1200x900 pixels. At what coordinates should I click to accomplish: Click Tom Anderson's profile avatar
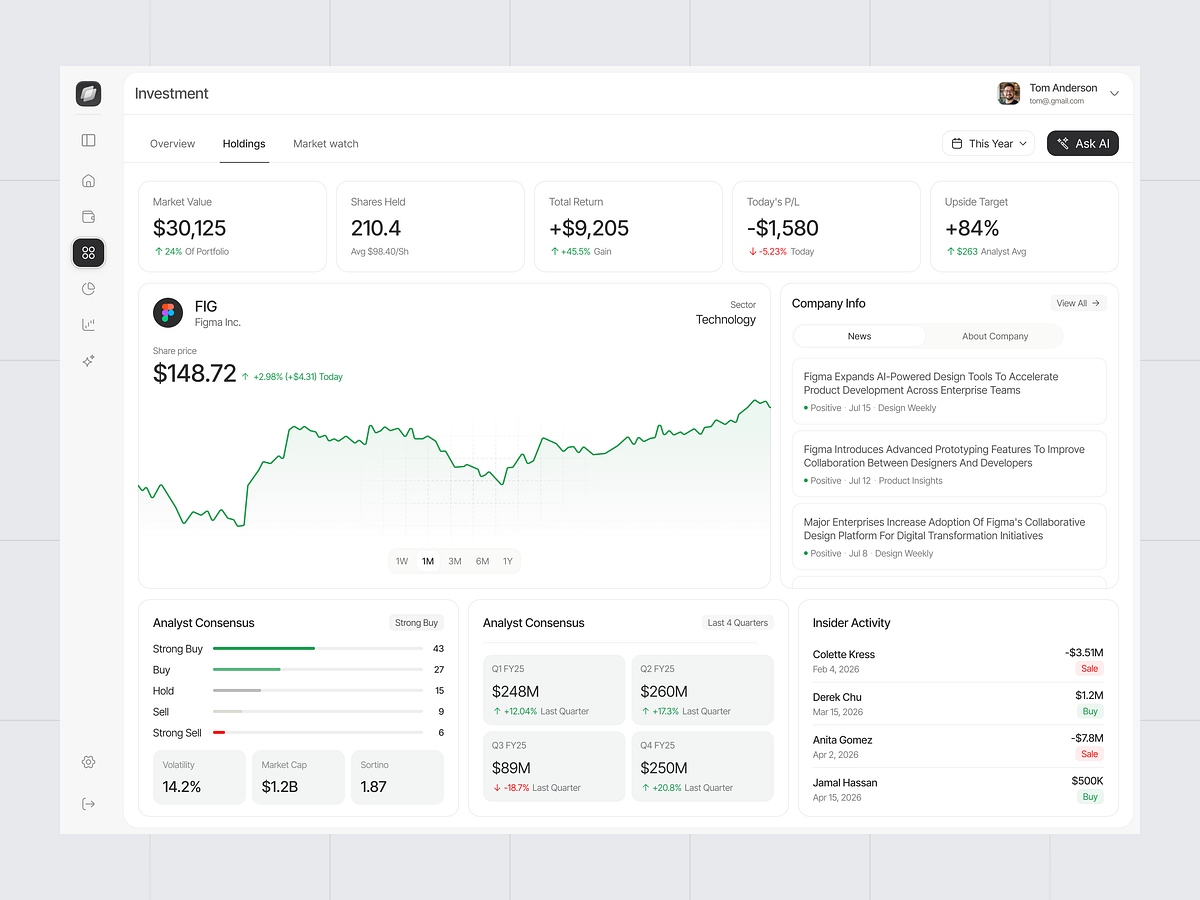click(1009, 94)
